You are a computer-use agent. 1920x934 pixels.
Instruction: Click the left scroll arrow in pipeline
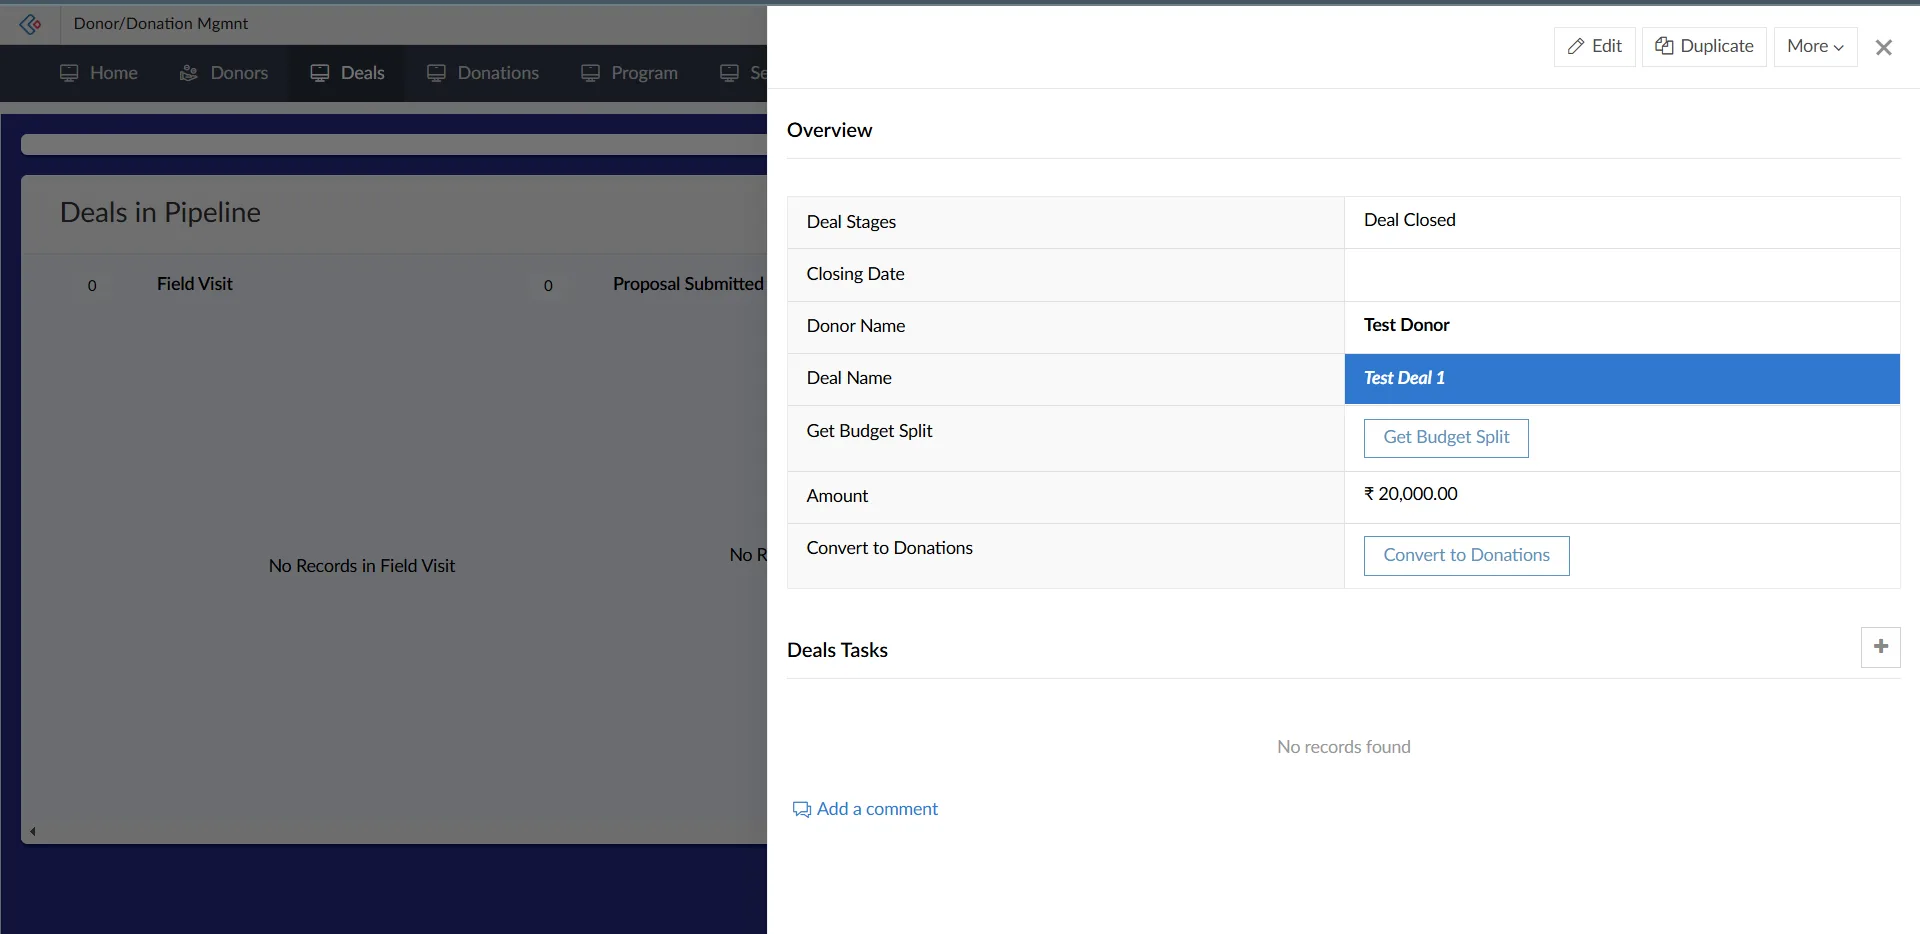point(33,831)
